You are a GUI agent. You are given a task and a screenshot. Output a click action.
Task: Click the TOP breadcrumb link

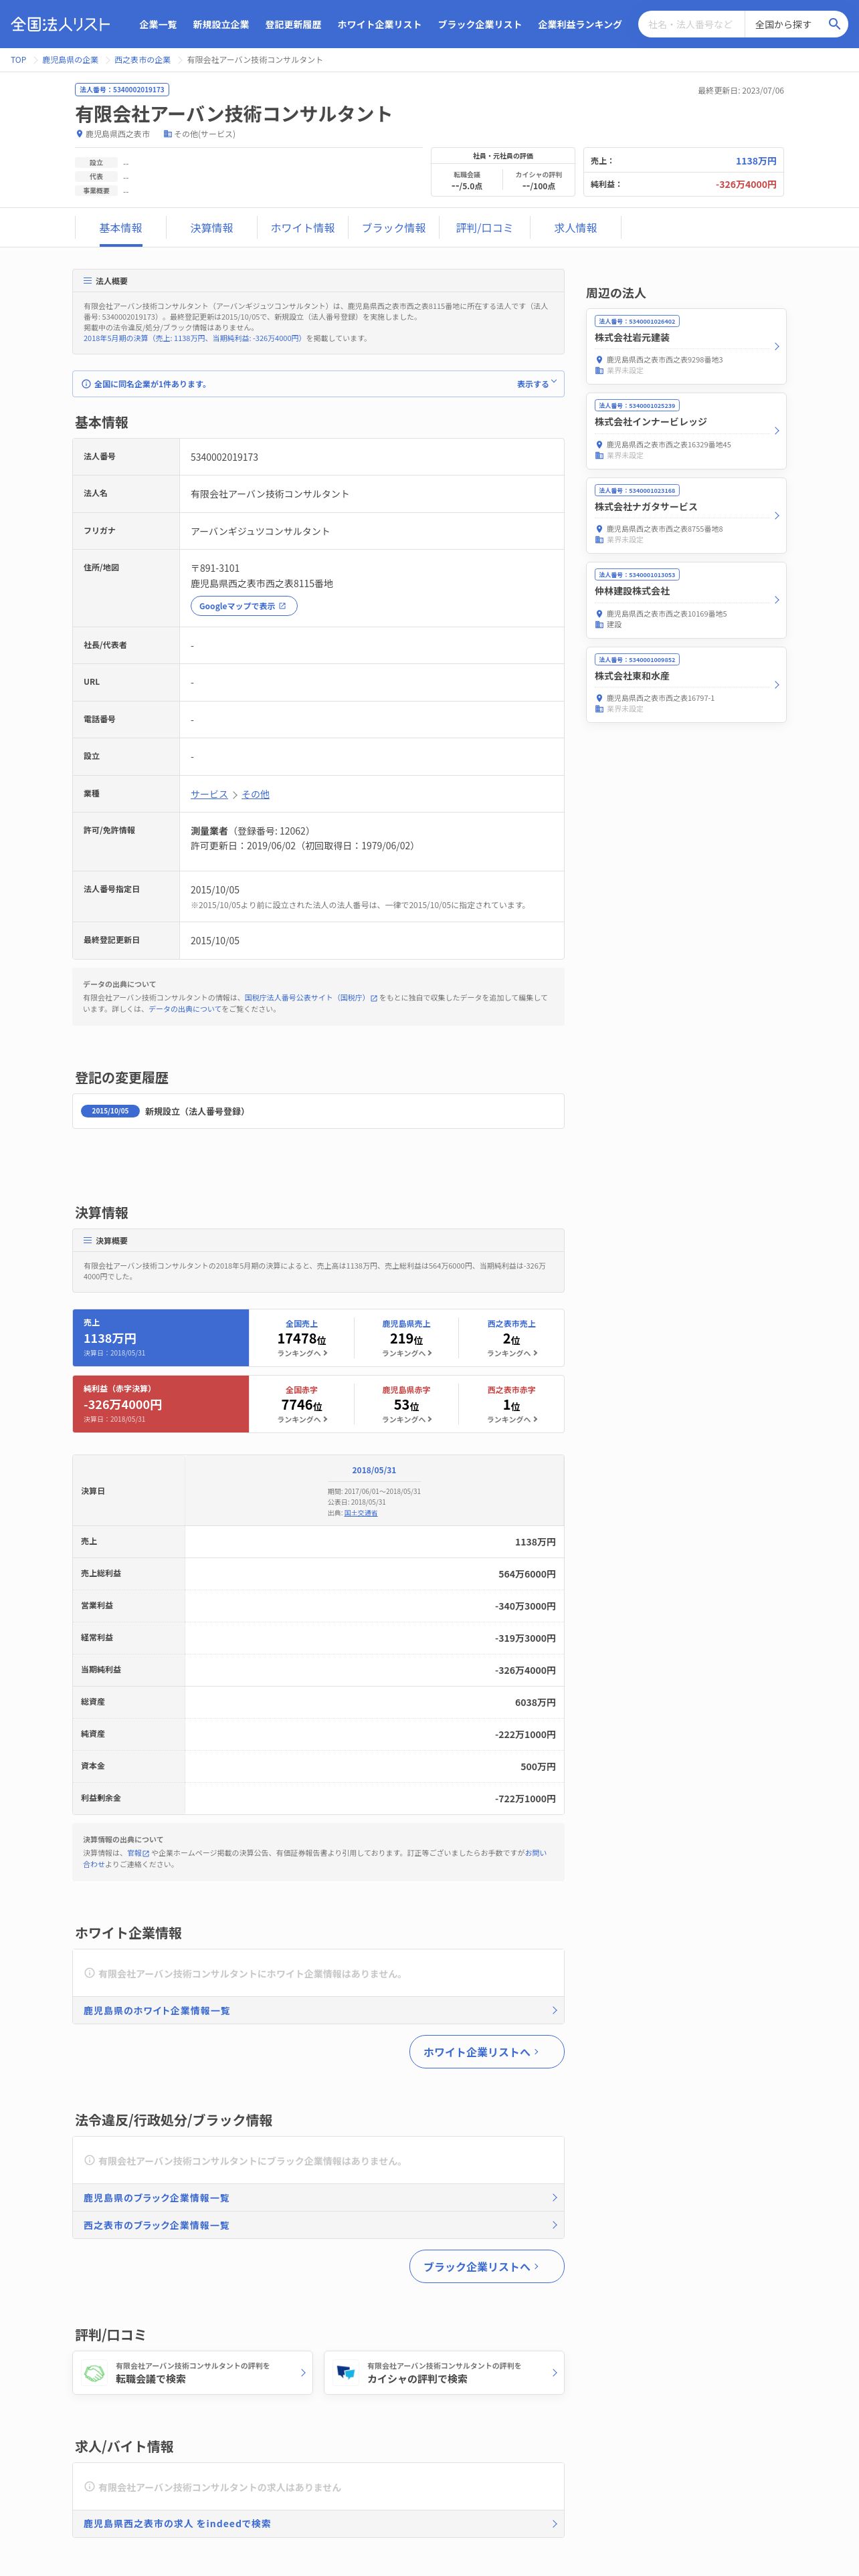pyautogui.click(x=18, y=60)
